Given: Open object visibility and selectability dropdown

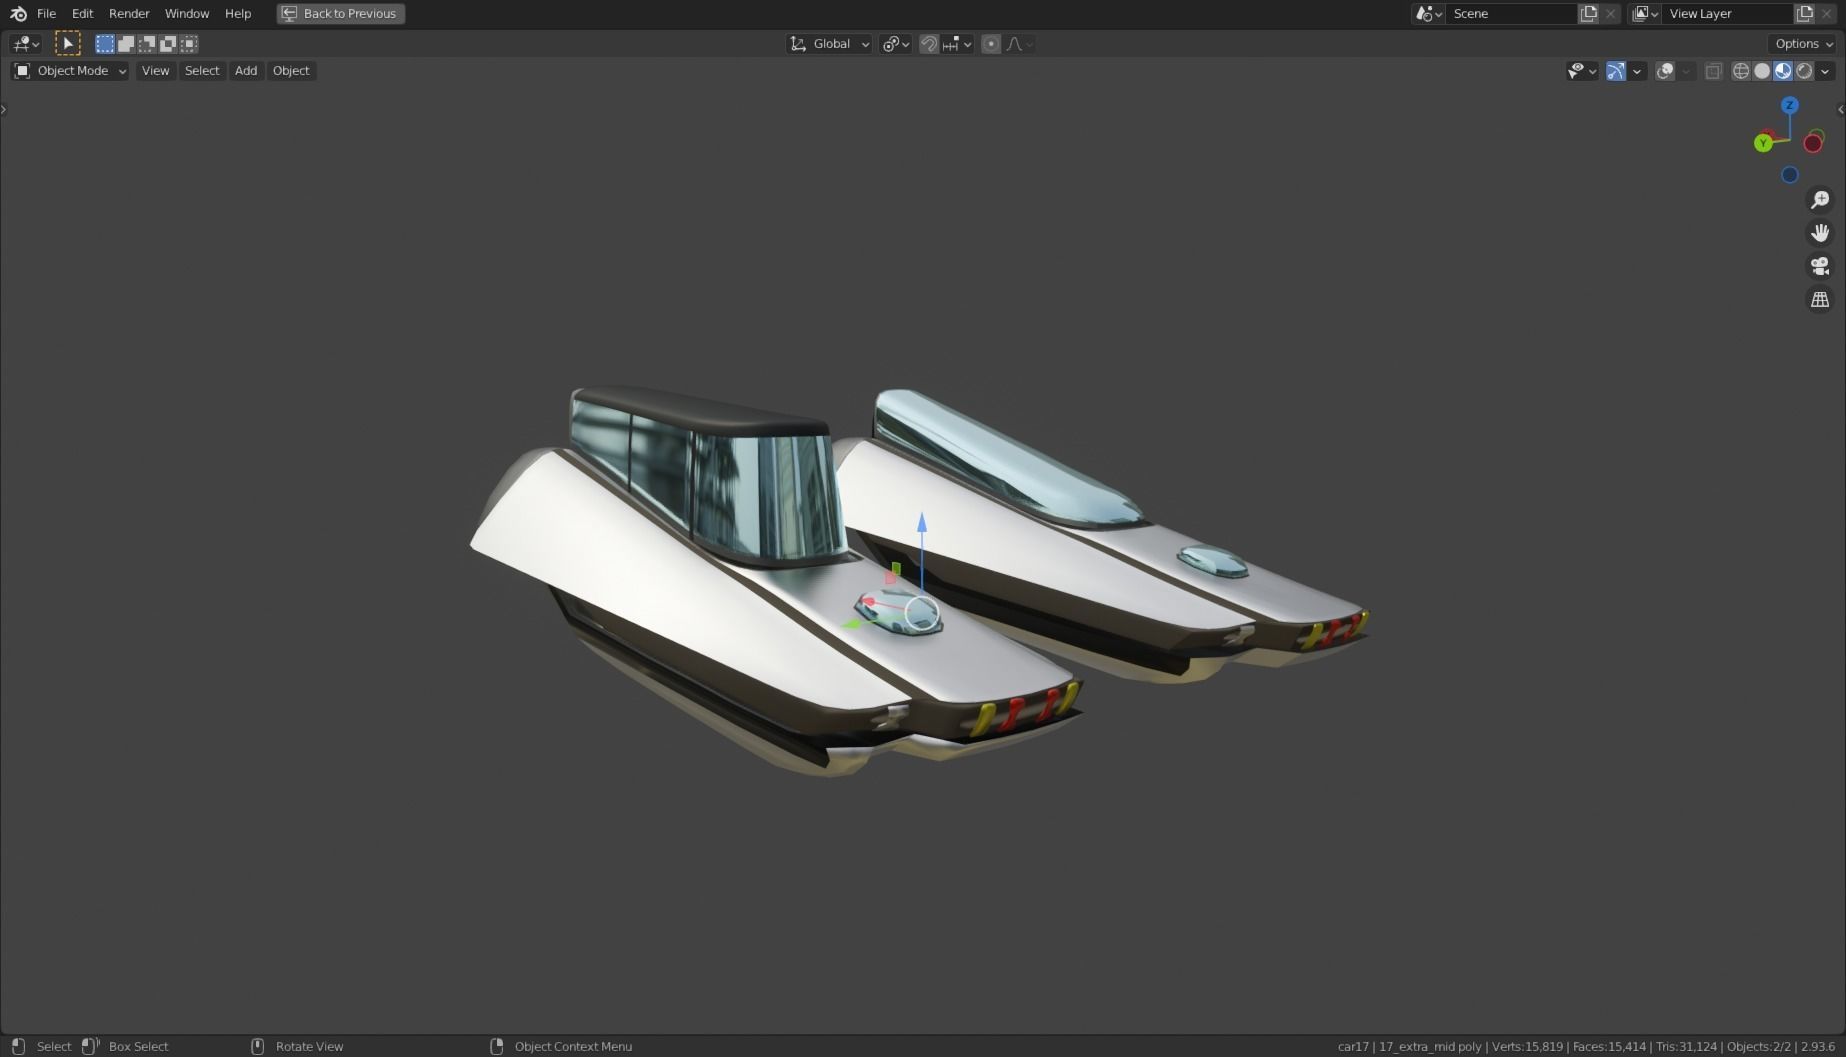Looking at the screenshot, I should 1582,70.
